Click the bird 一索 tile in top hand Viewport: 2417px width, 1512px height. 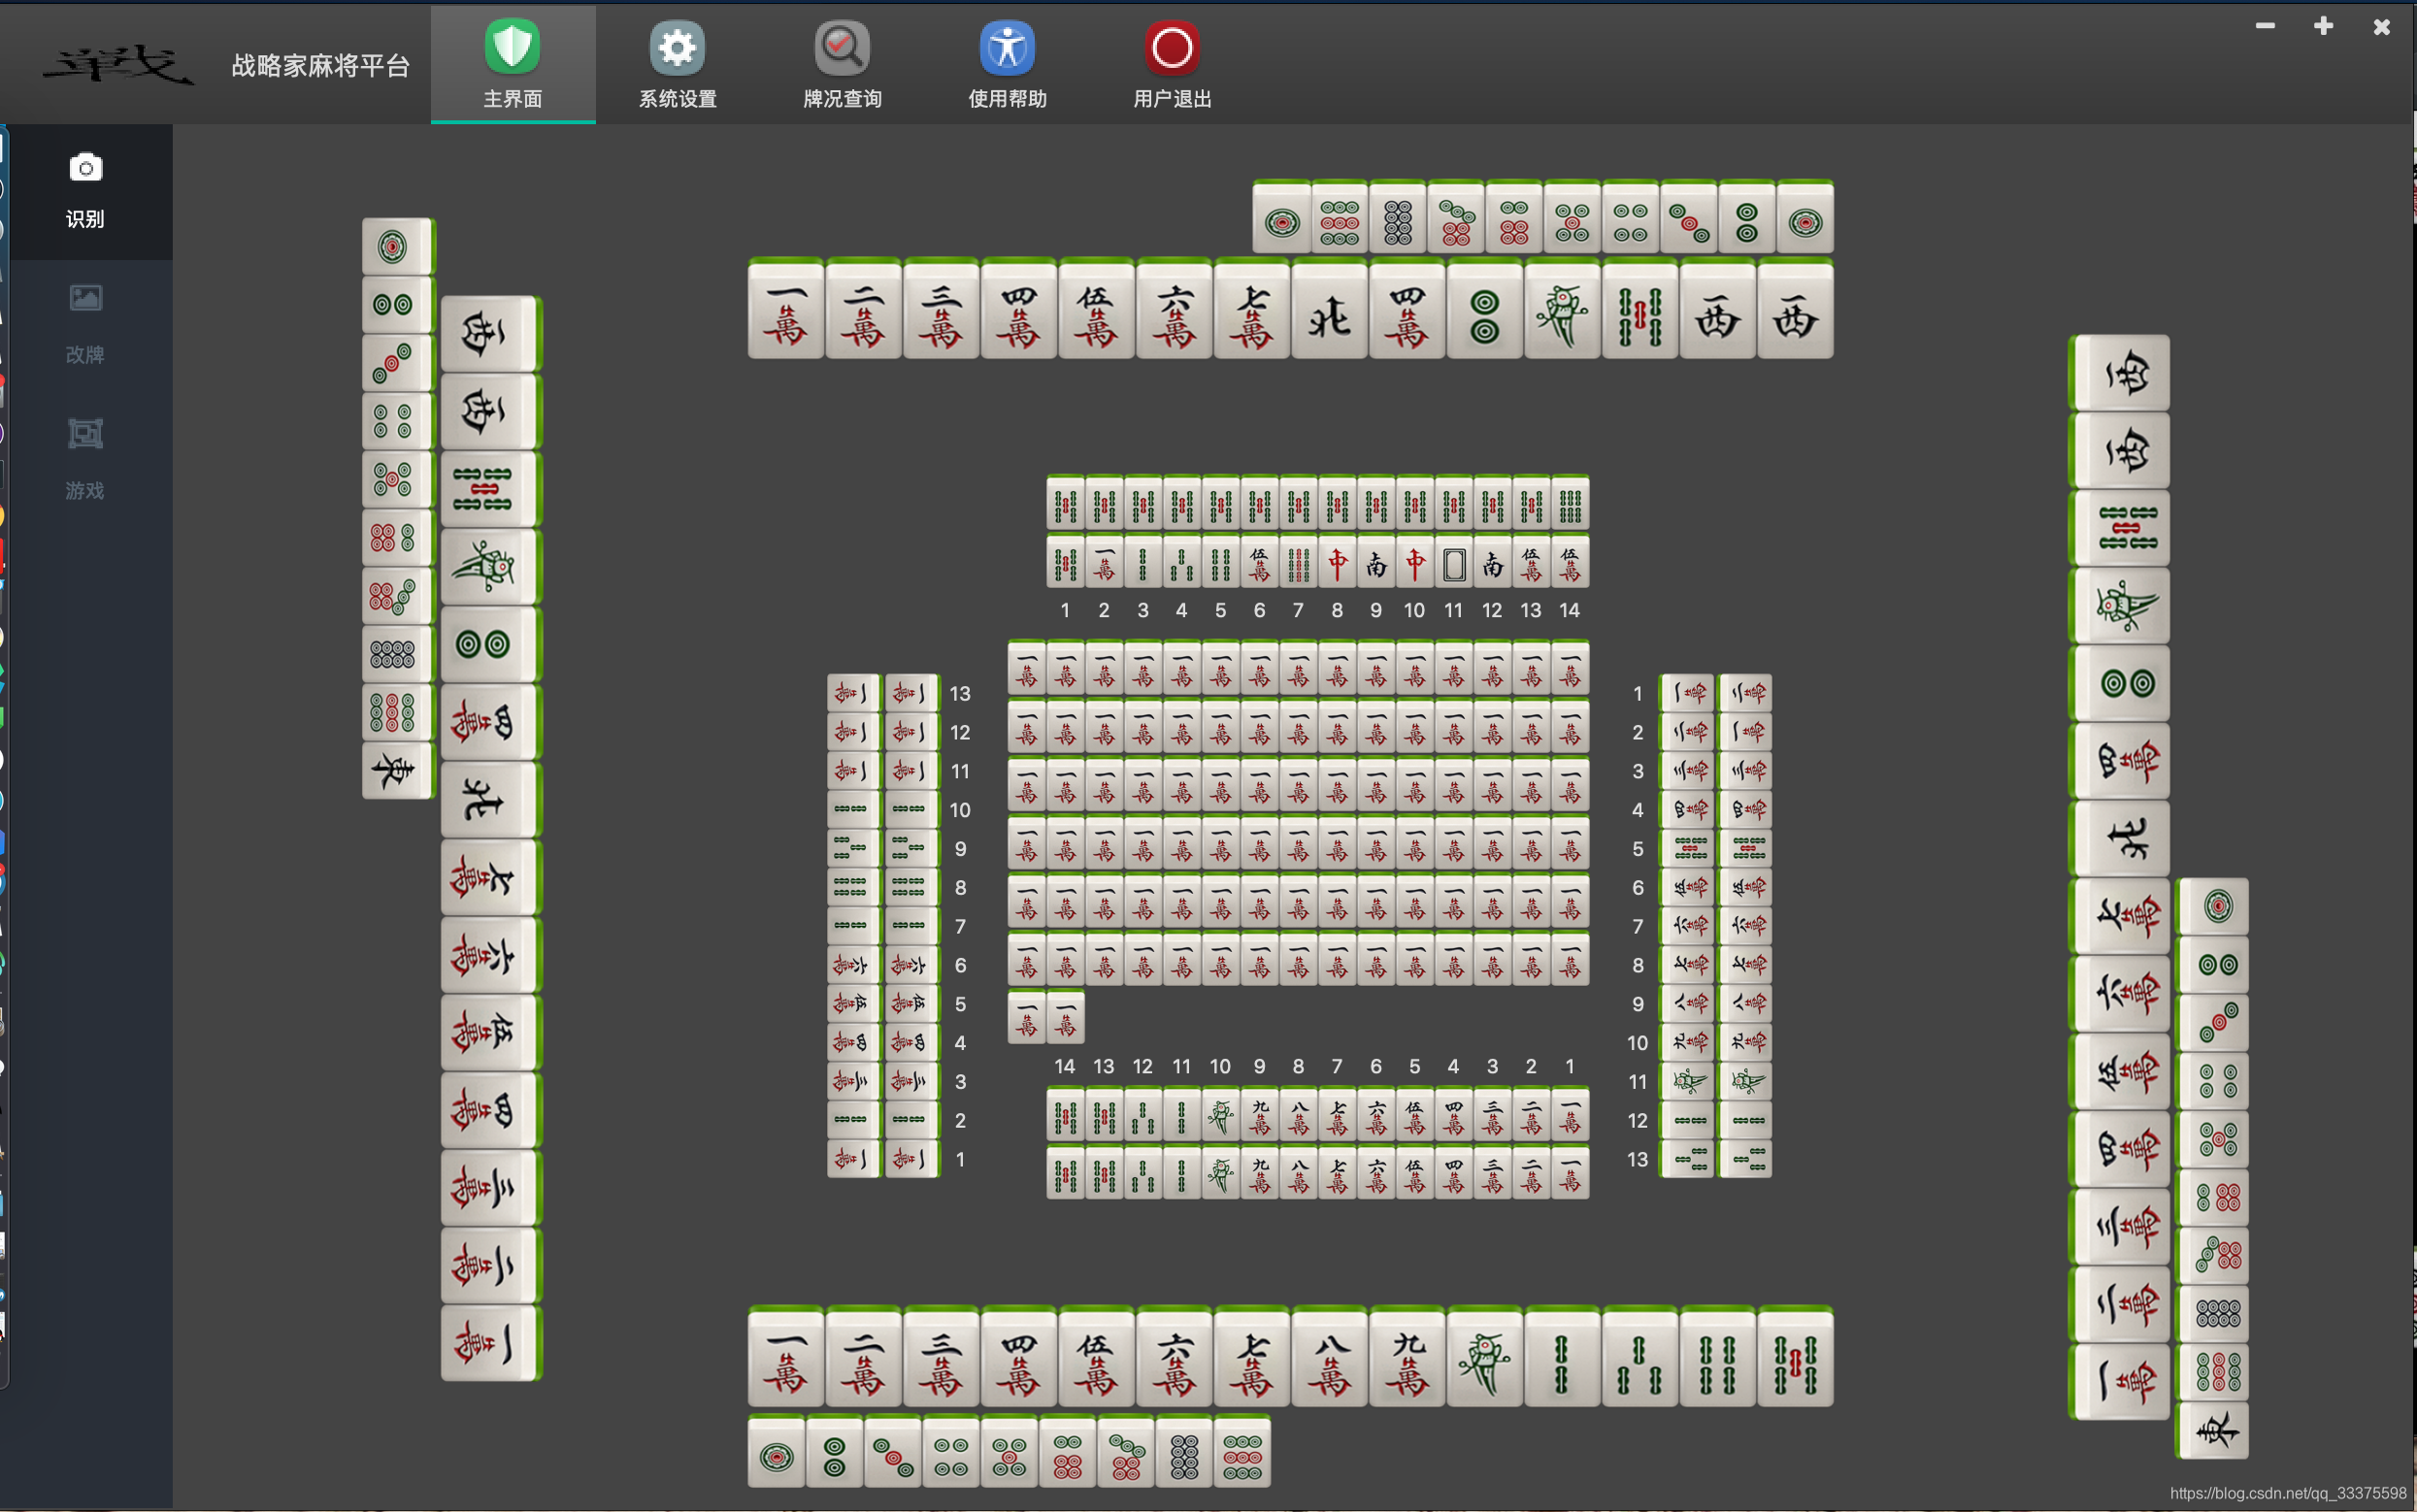pyautogui.click(x=1562, y=313)
